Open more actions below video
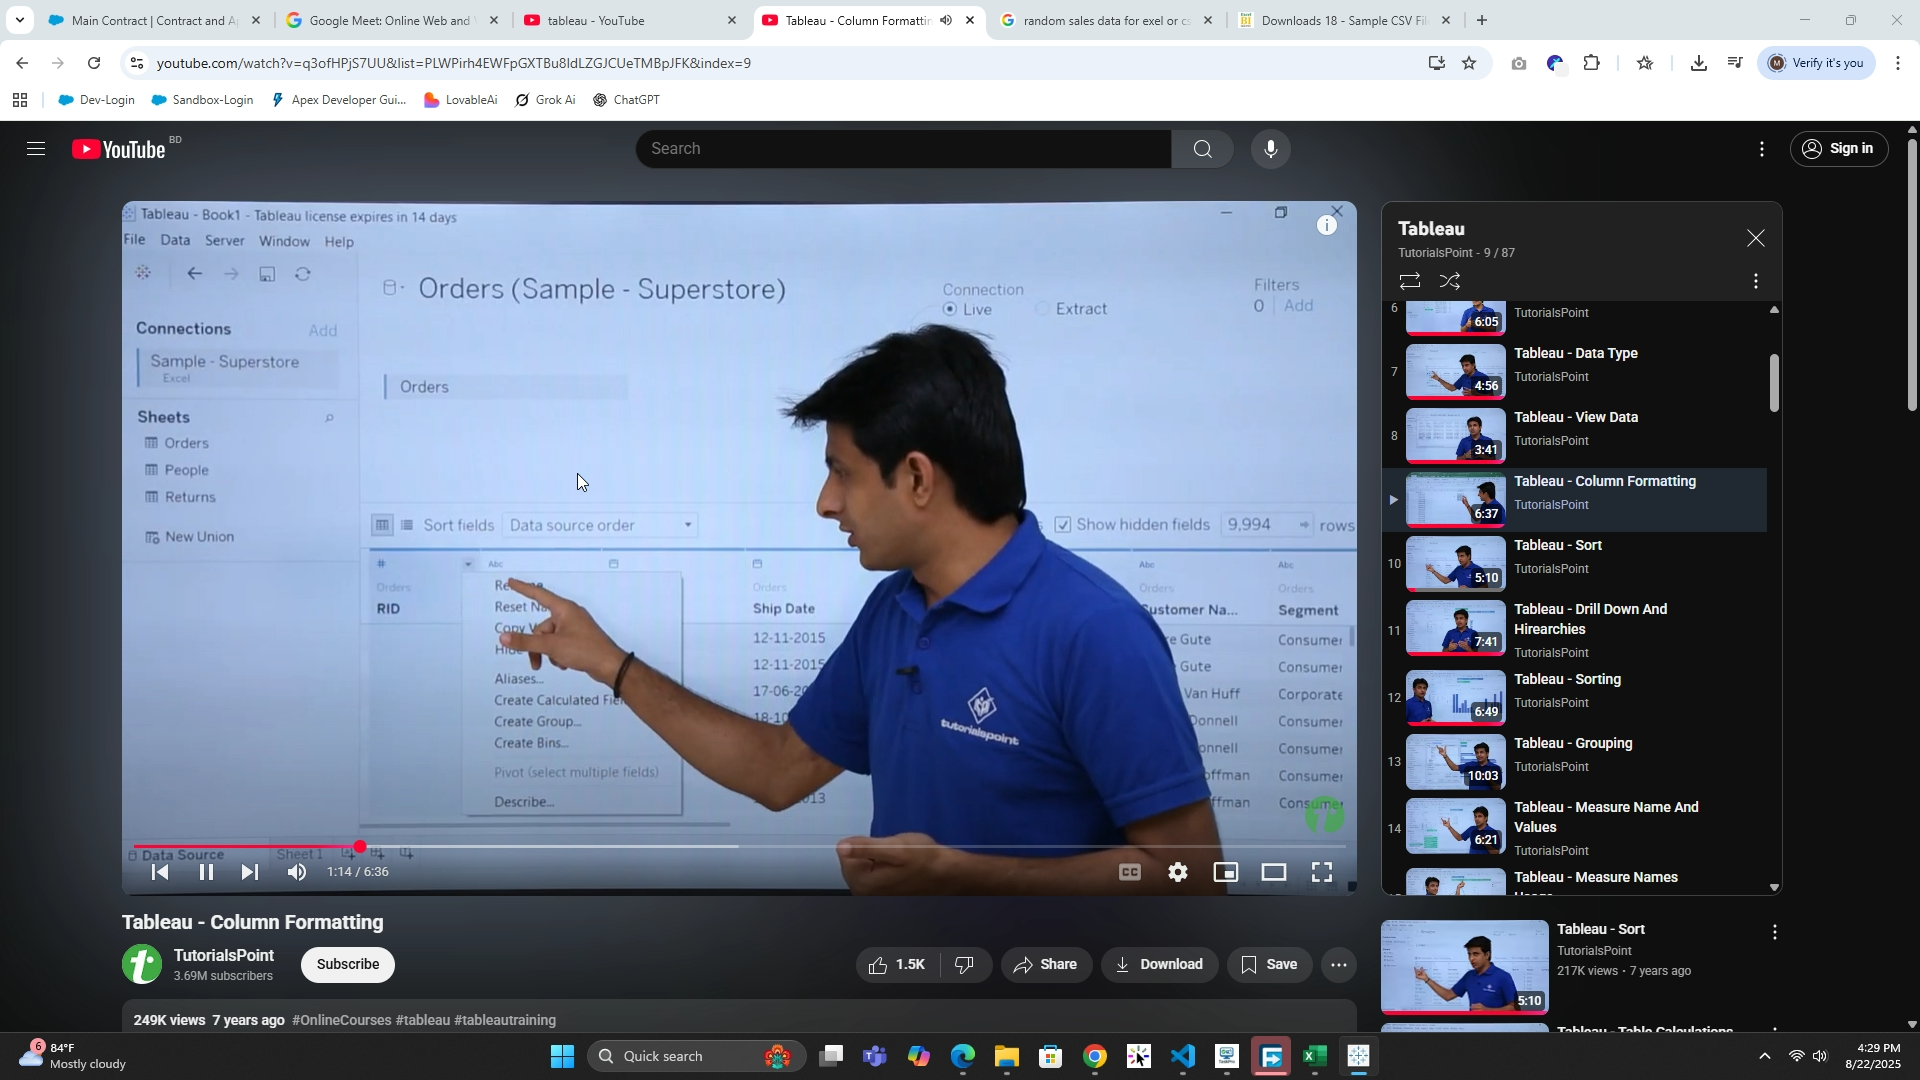Screen dimensions: 1920x1080 click(x=1339, y=965)
